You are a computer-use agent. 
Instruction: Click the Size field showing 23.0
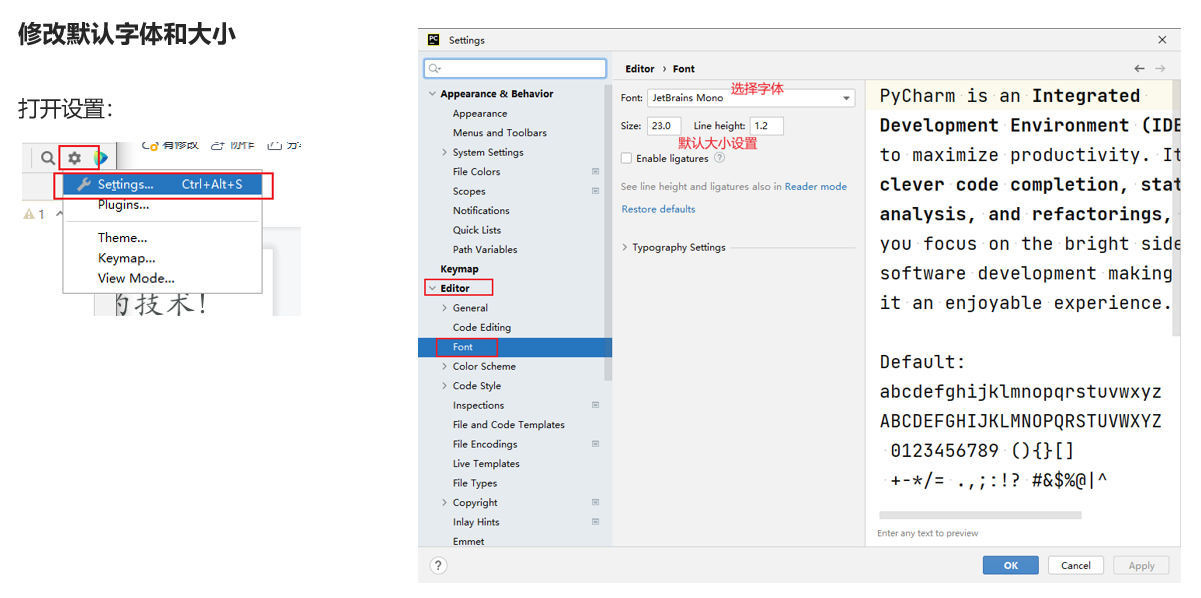tap(663, 126)
